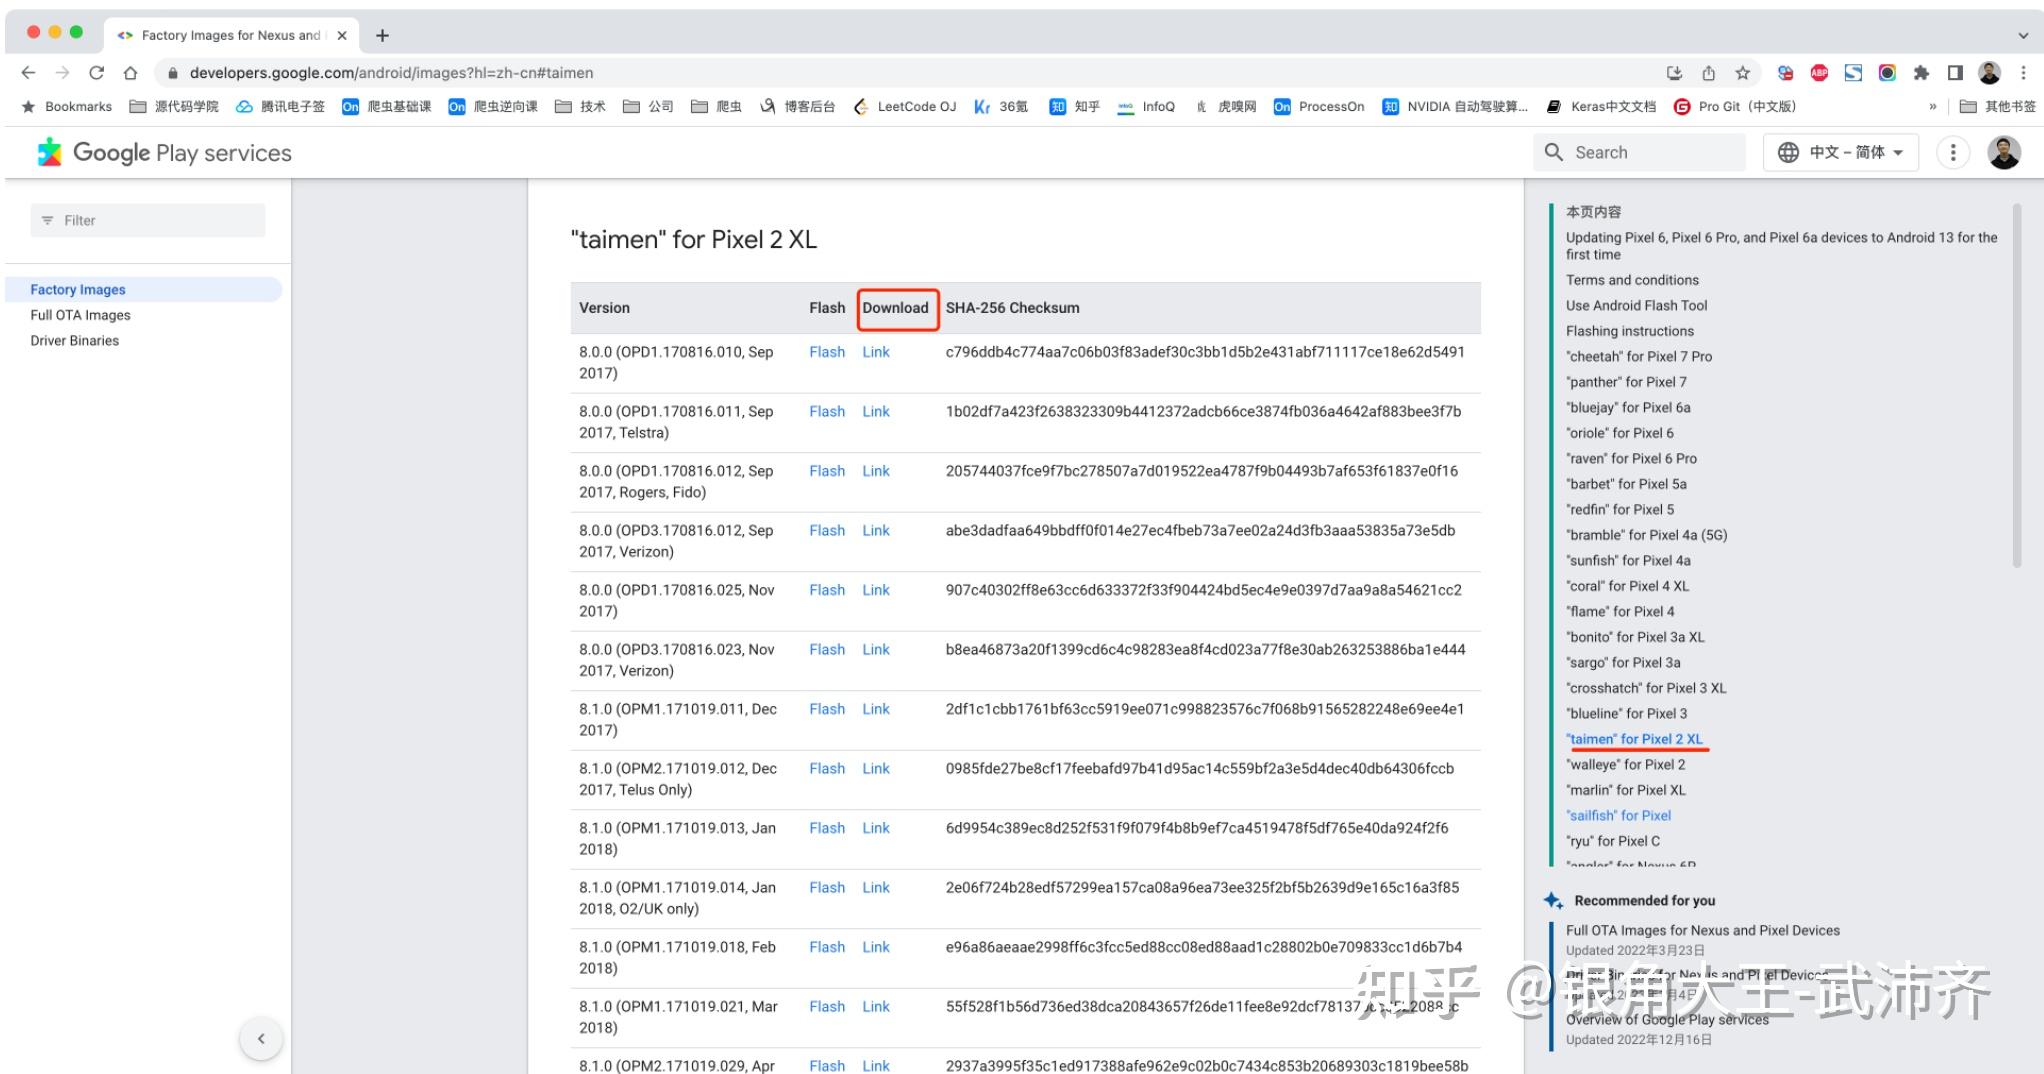Open the Bookmarks star folder
The height and width of the screenshot is (1074, 2044).
66,106
